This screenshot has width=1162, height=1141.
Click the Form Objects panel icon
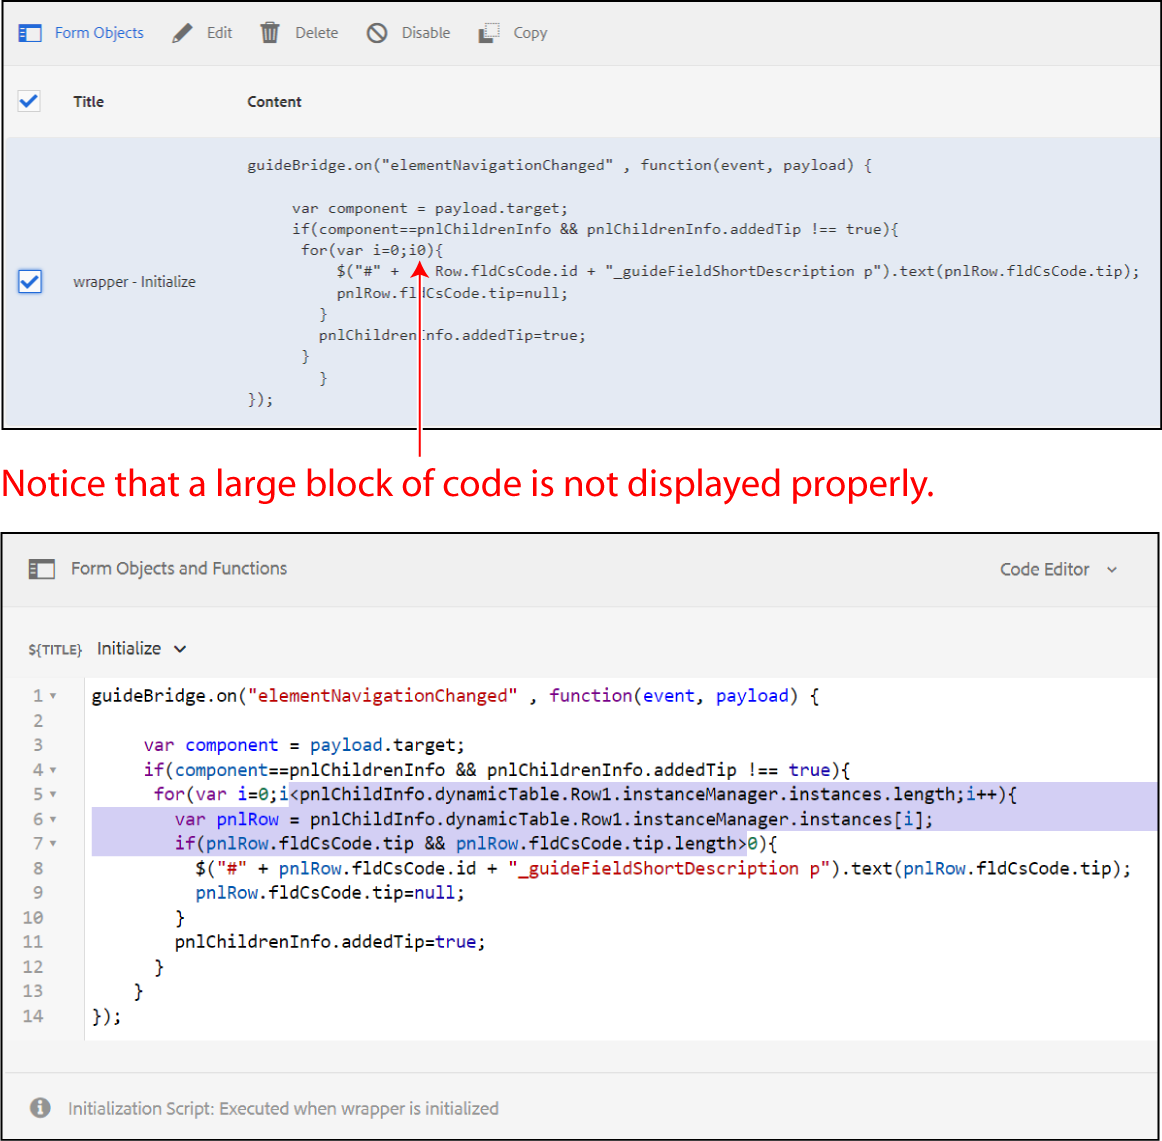pos(29,32)
